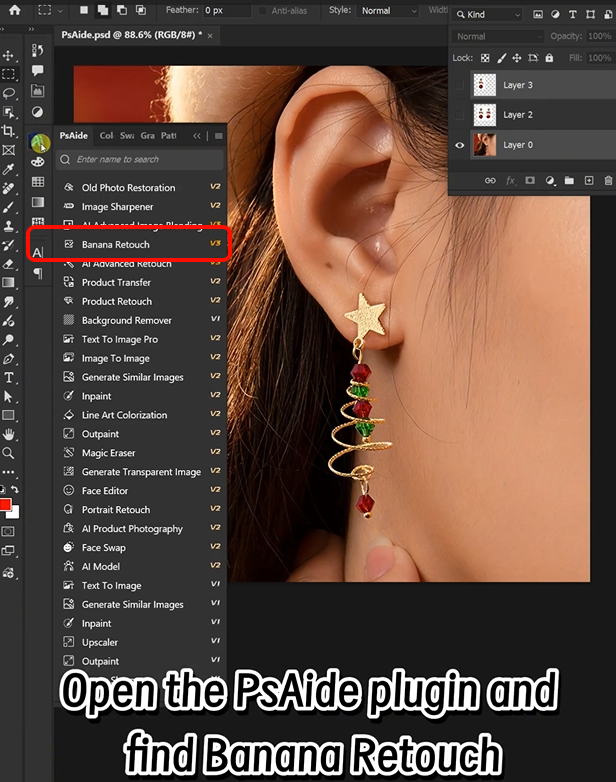Select the Hand tool
The height and width of the screenshot is (782, 616).
click(x=8, y=434)
